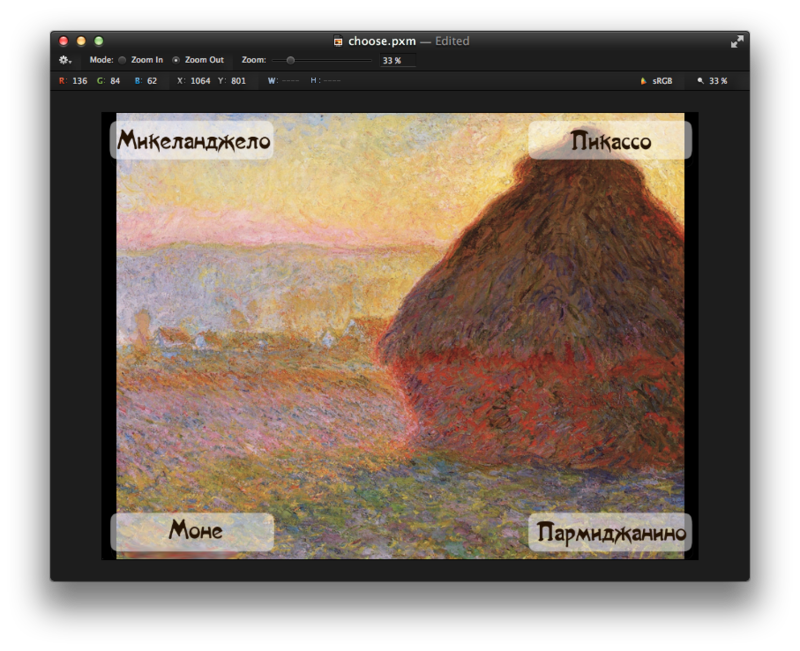Image resolution: width=800 pixels, height=651 pixels.
Task: Click the choose.pxm window title text
Action: pos(382,41)
